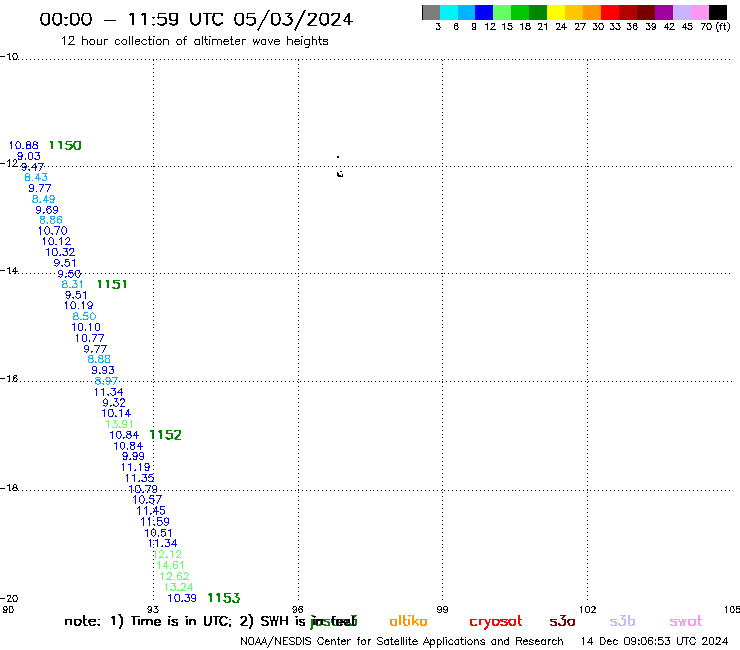740x650 pixels.
Task: Click the wave height value 10.10
Action: click(x=86, y=327)
